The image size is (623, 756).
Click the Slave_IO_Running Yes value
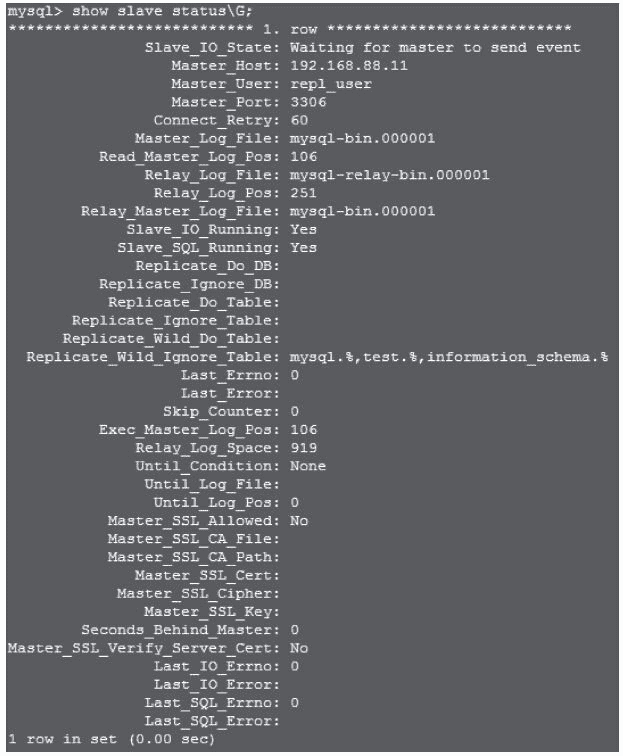[303, 229]
